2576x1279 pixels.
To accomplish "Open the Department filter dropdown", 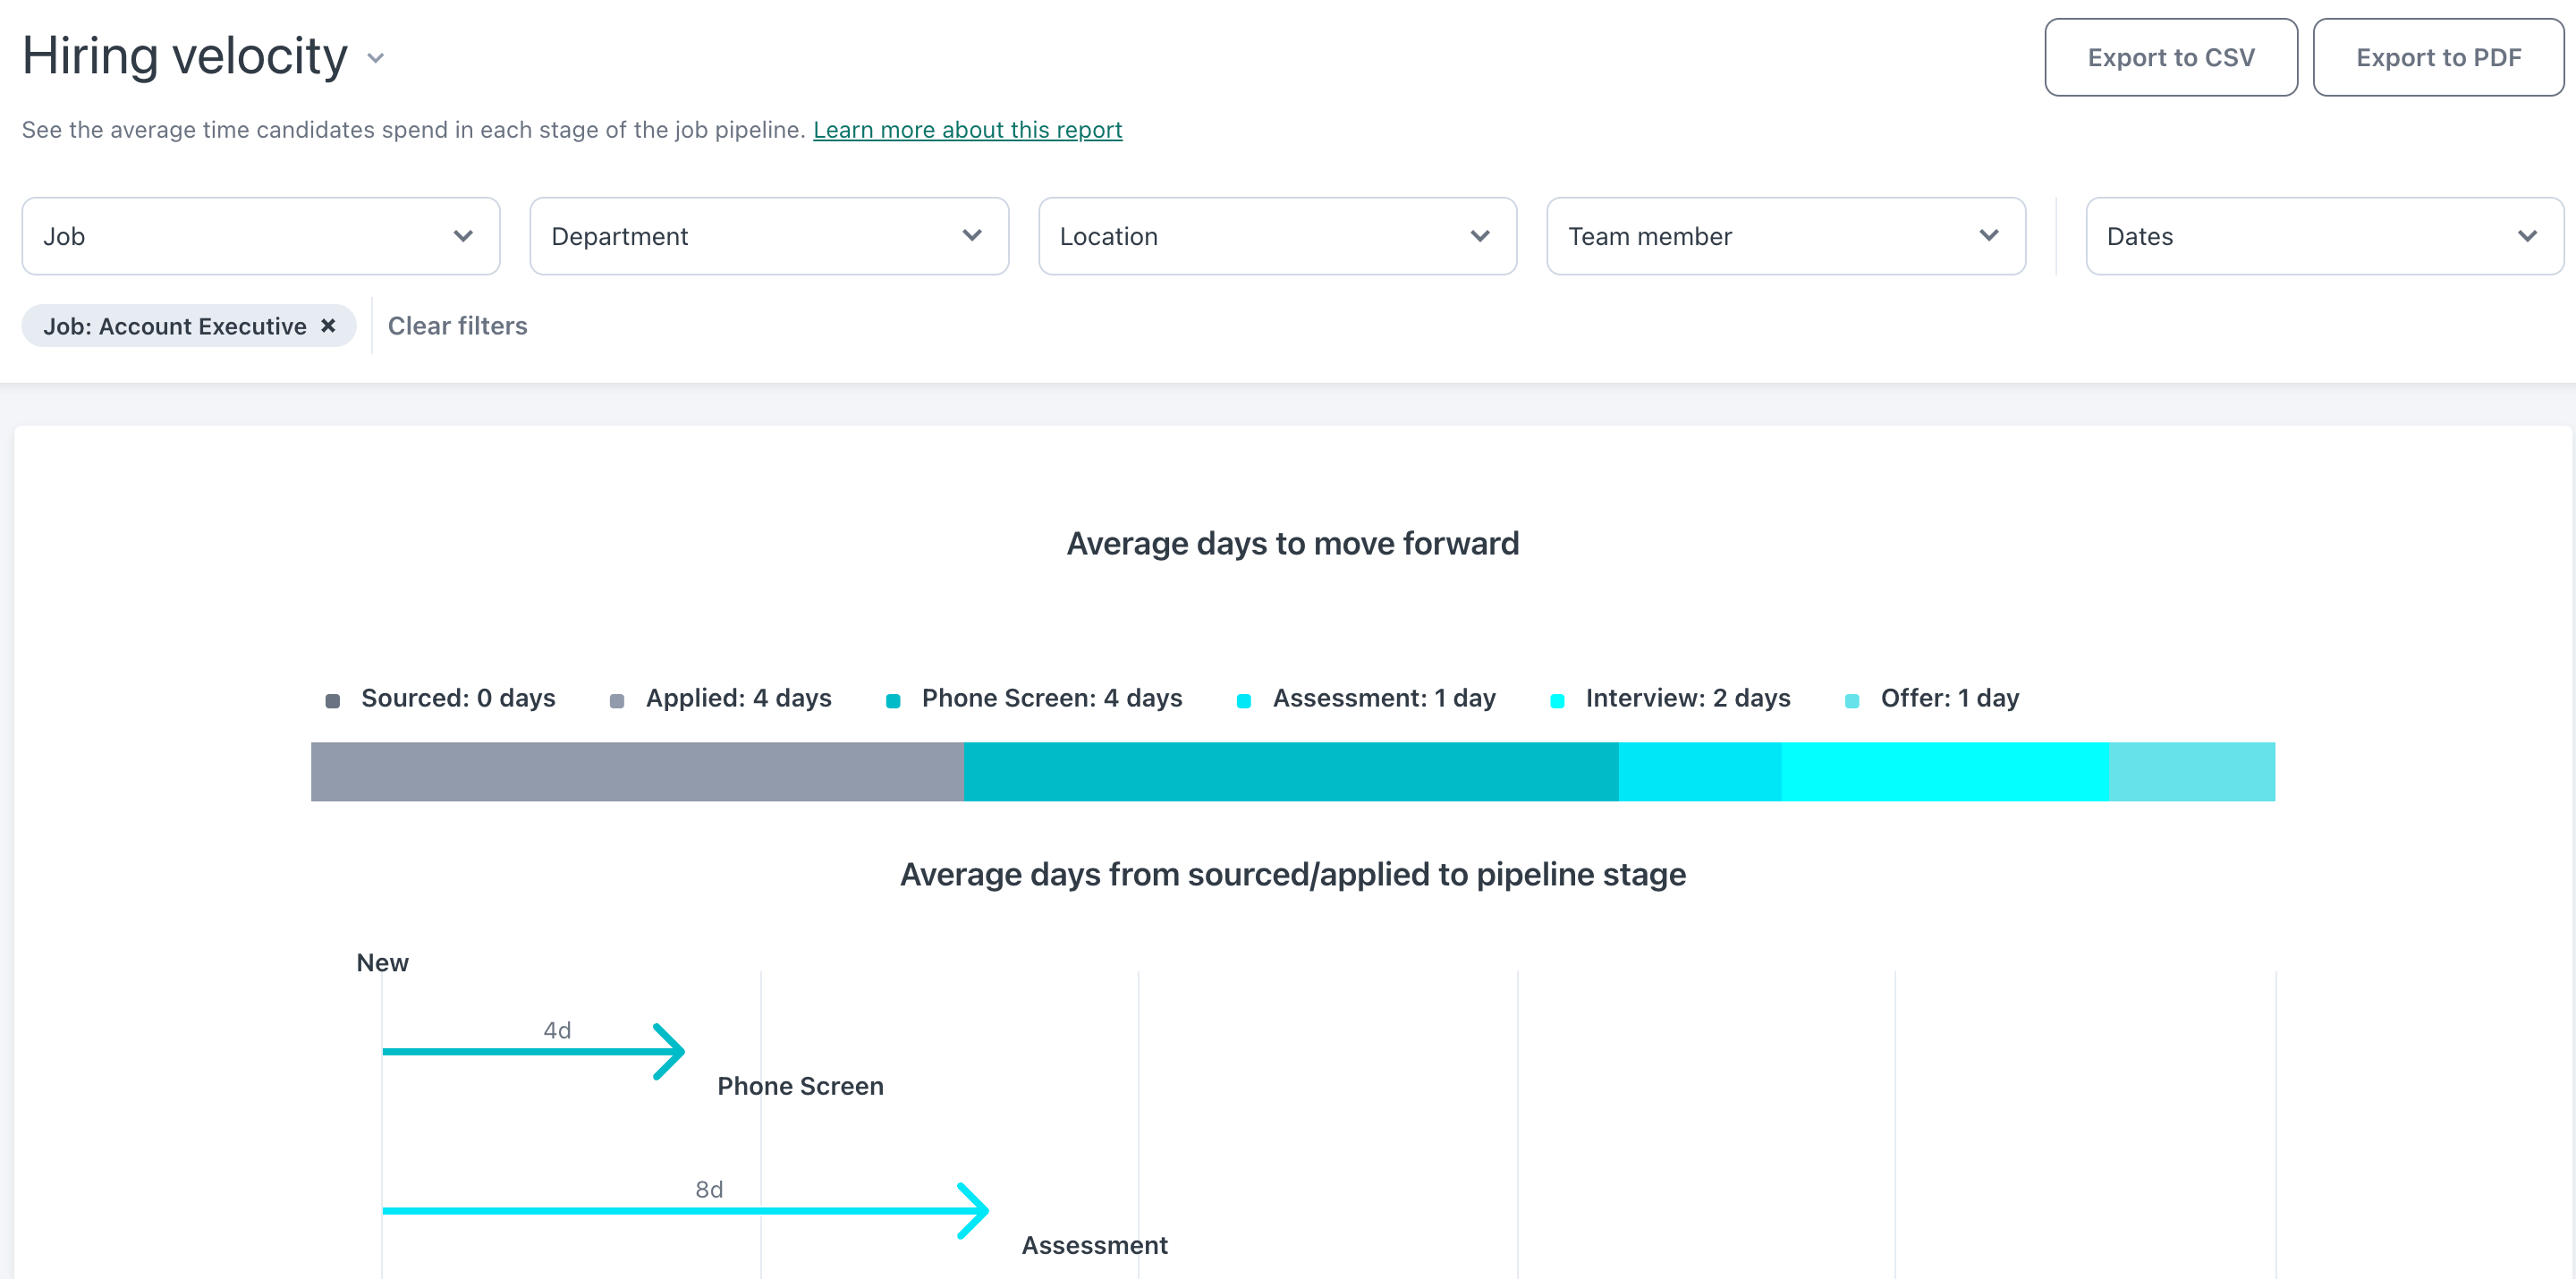I will 769,236.
